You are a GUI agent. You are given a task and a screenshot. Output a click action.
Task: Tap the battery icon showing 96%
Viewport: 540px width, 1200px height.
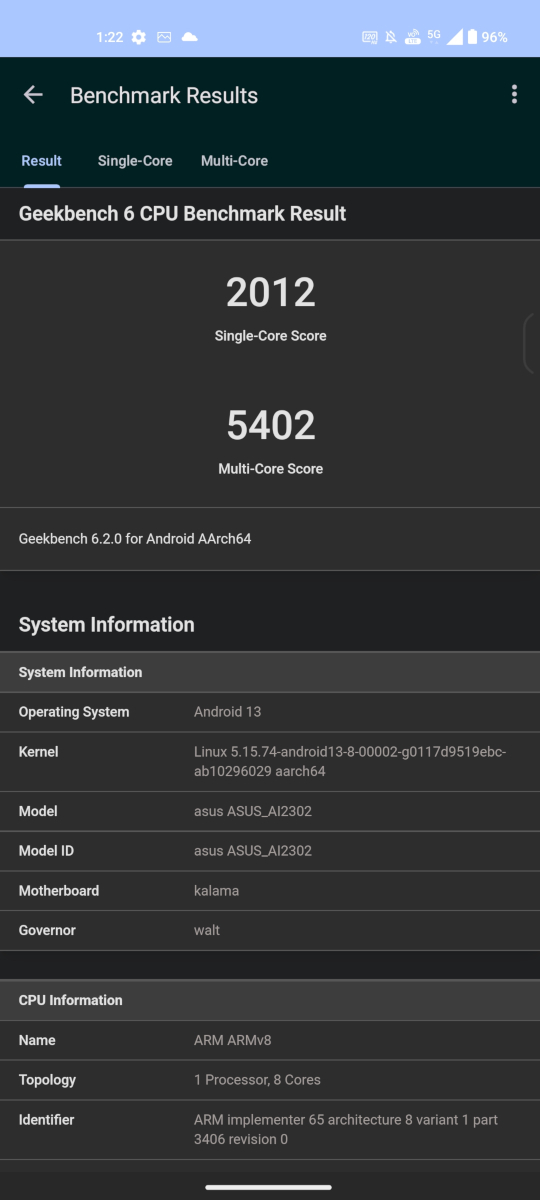(x=472, y=37)
